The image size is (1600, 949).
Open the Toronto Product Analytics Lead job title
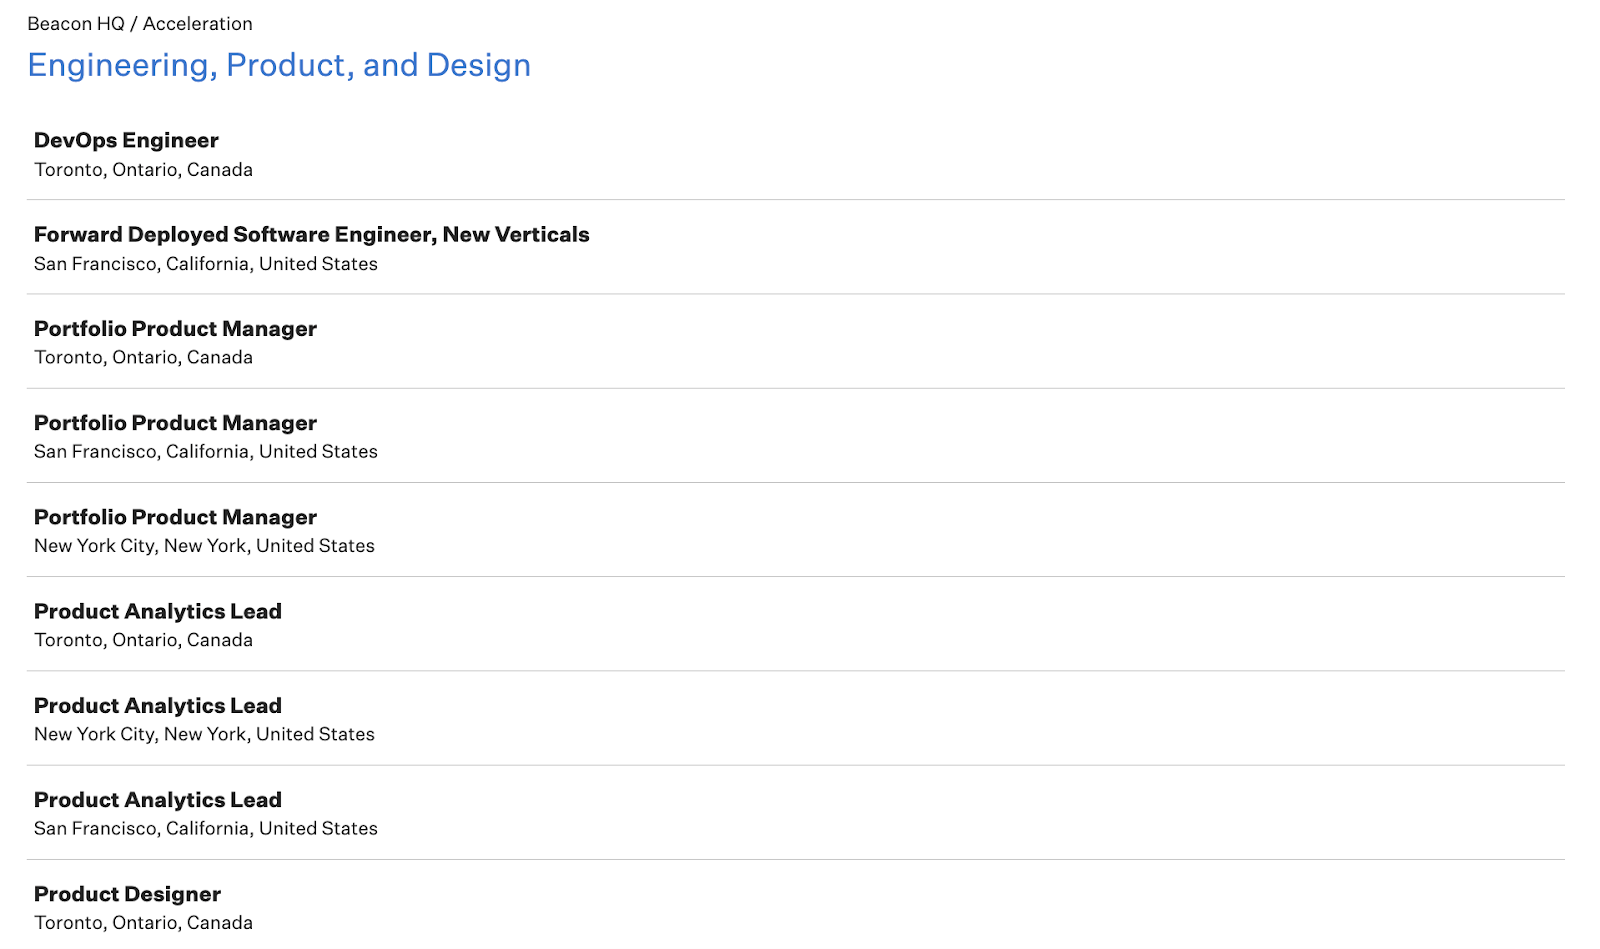[x=158, y=611]
